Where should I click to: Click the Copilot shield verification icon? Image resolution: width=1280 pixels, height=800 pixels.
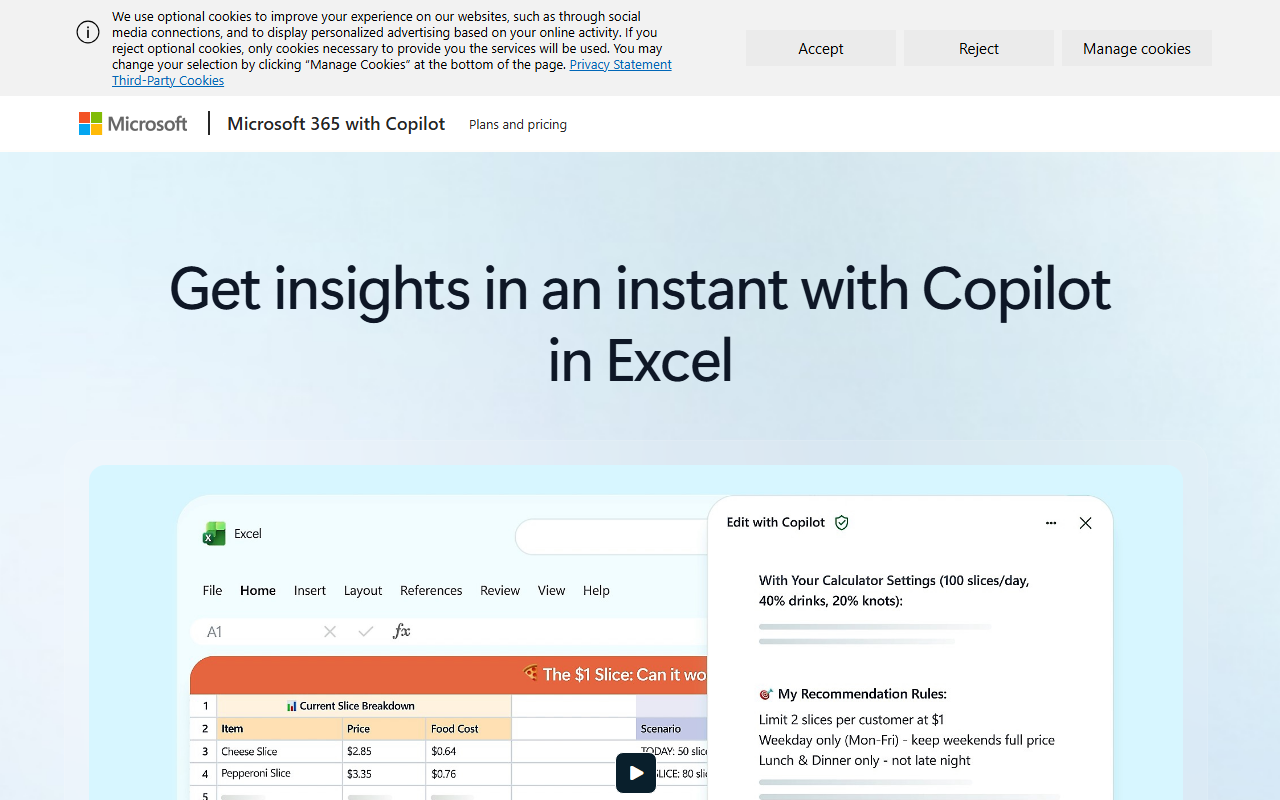point(842,522)
